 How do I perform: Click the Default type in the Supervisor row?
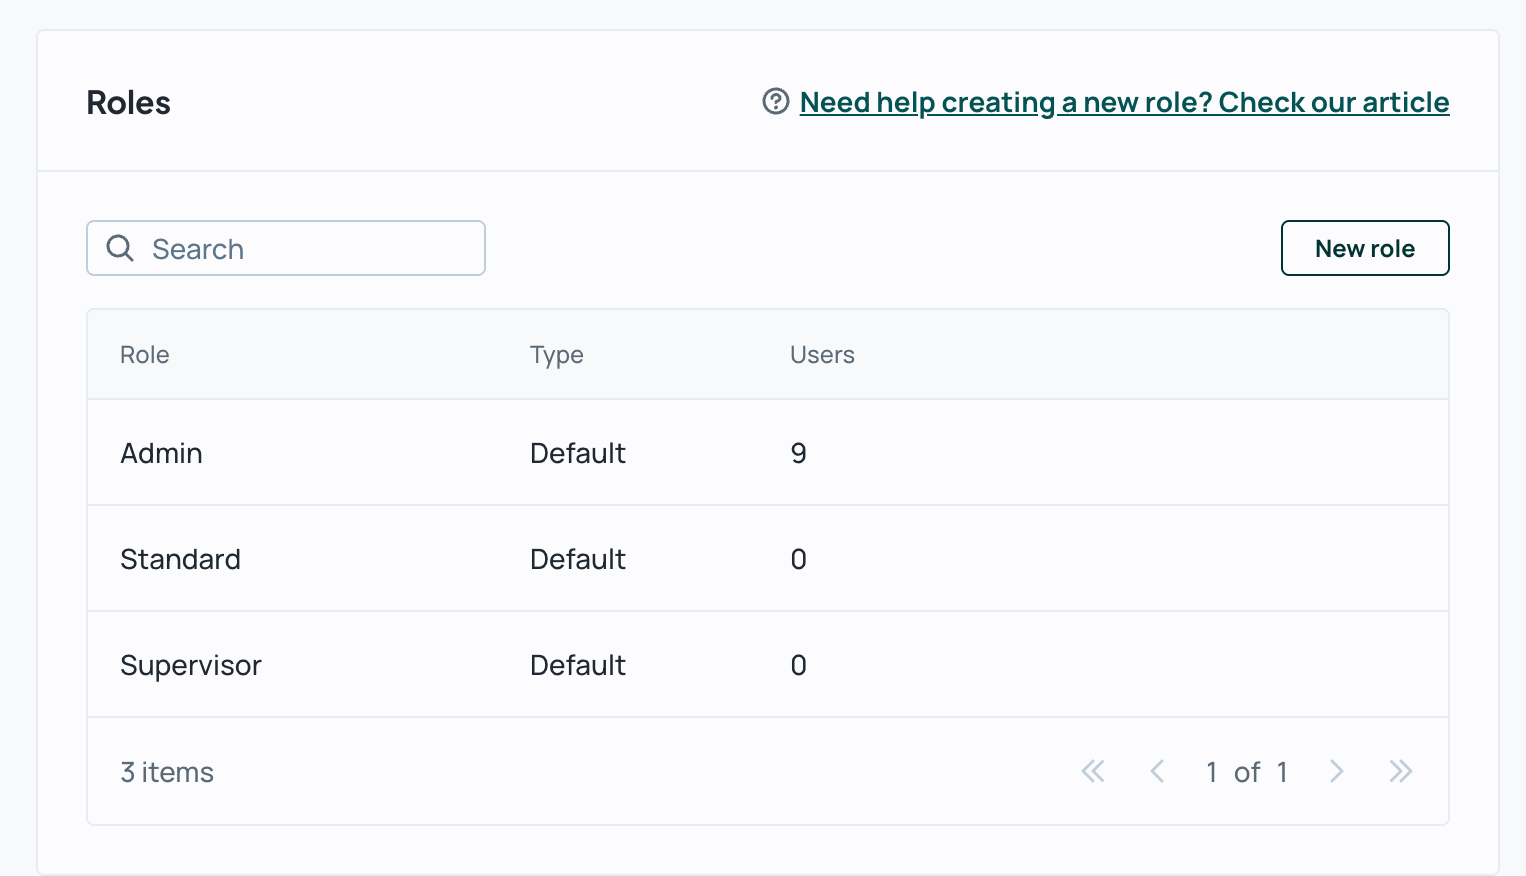[577, 665]
